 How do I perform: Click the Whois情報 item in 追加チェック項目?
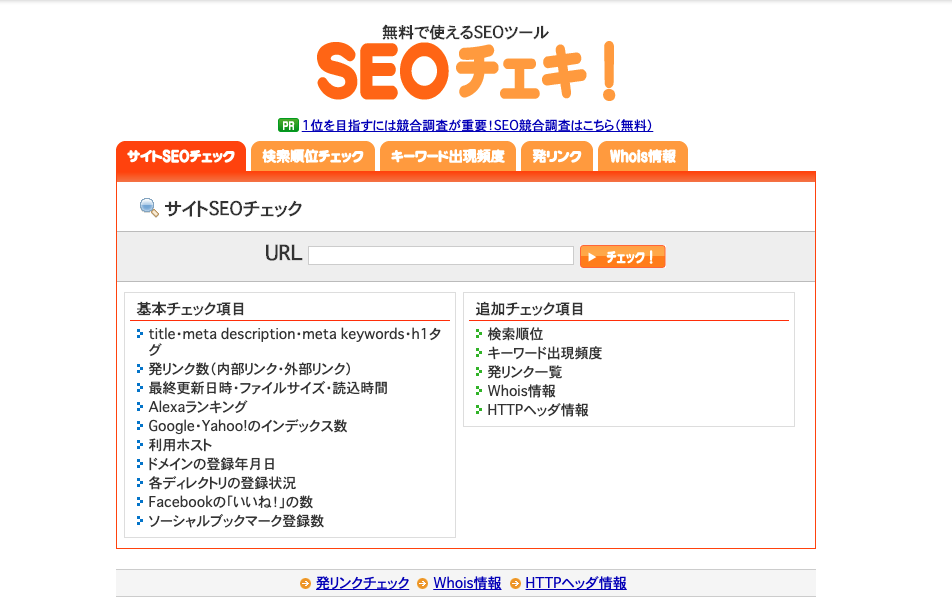(522, 391)
